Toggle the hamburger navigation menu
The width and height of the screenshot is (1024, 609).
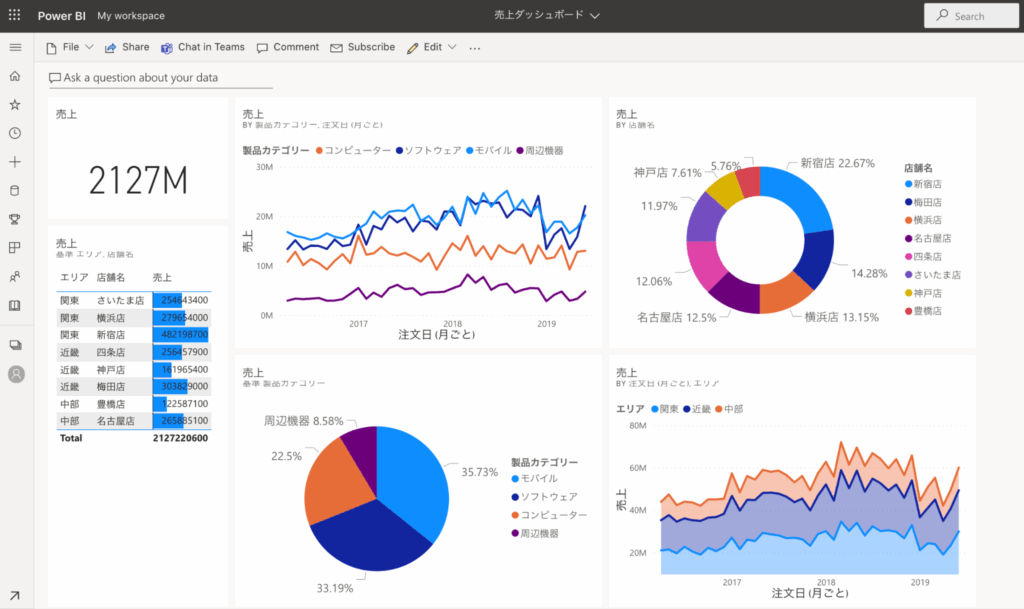tap(15, 47)
